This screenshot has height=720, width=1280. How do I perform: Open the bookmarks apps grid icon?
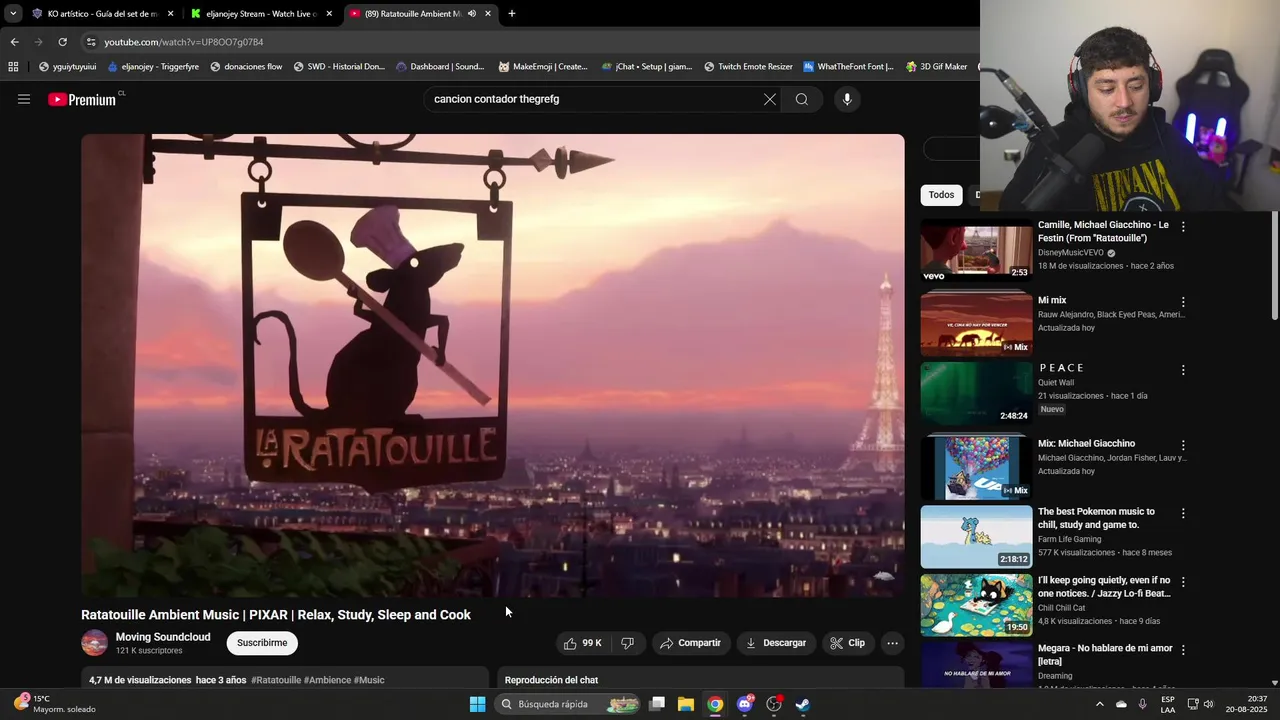click(x=13, y=67)
